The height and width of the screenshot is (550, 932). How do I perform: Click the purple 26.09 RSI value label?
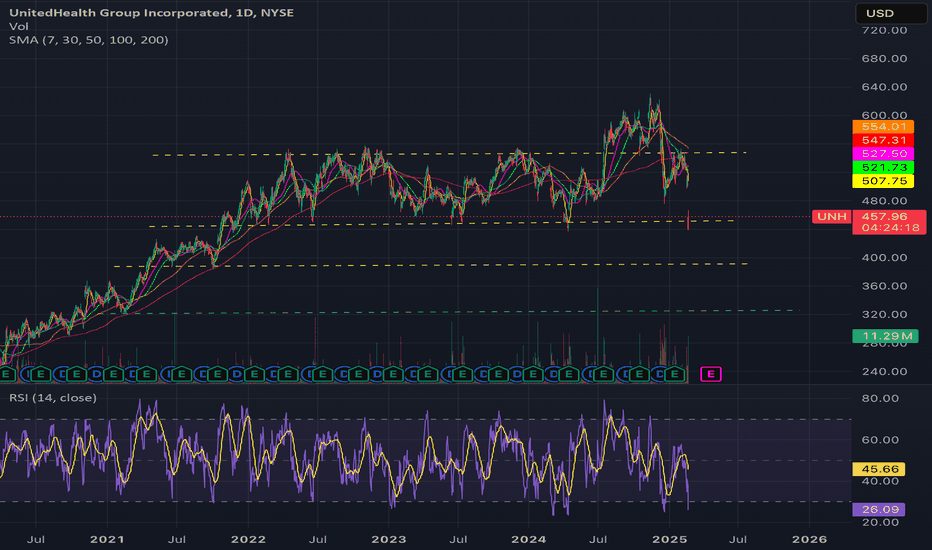879,510
